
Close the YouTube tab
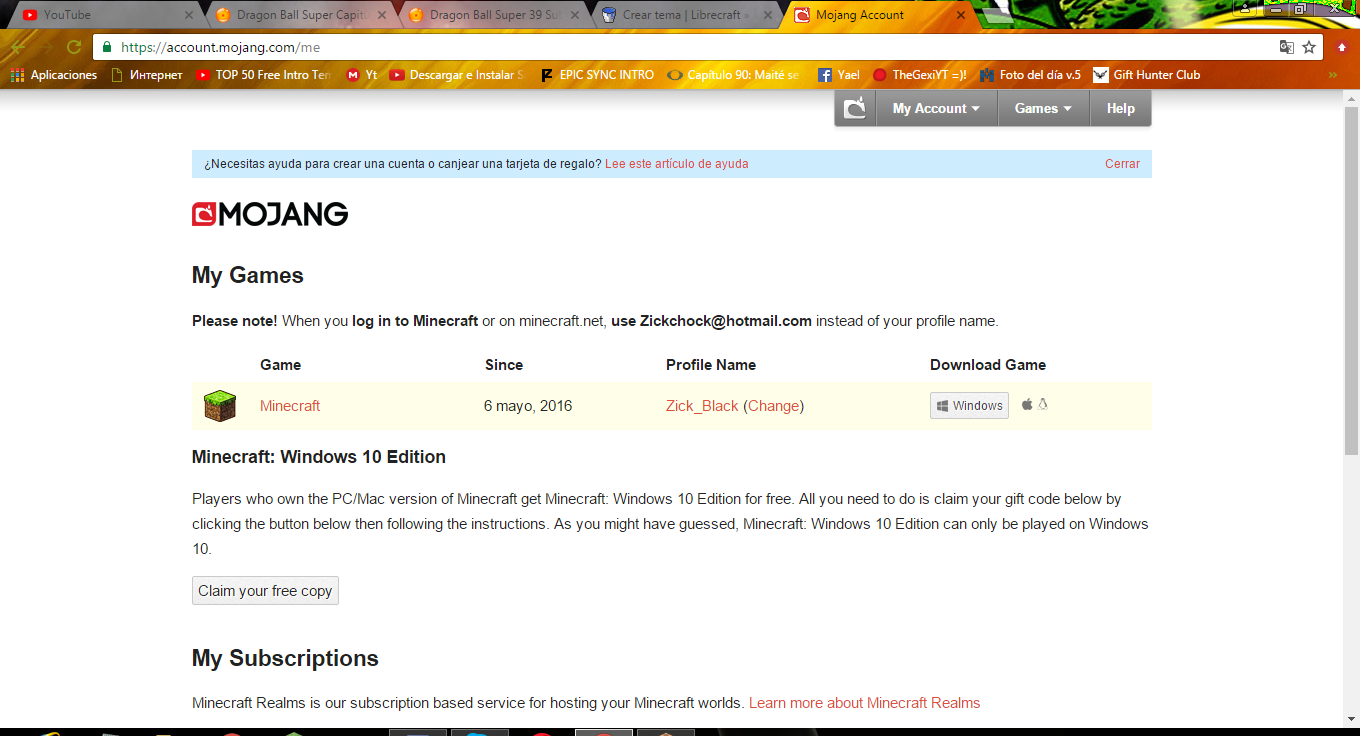pos(190,15)
